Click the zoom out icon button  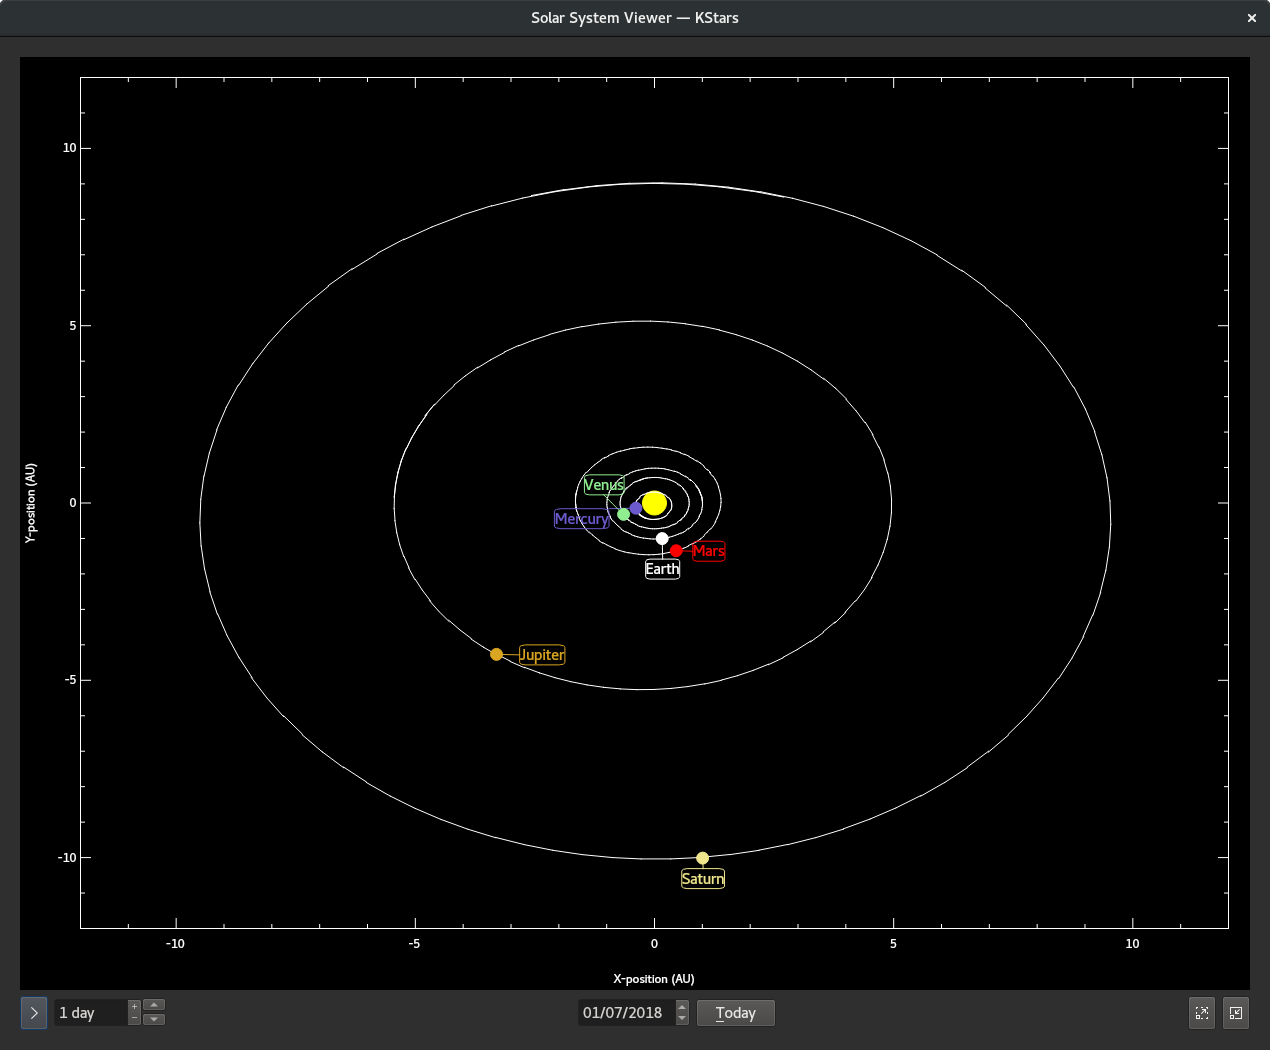[1236, 1013]
